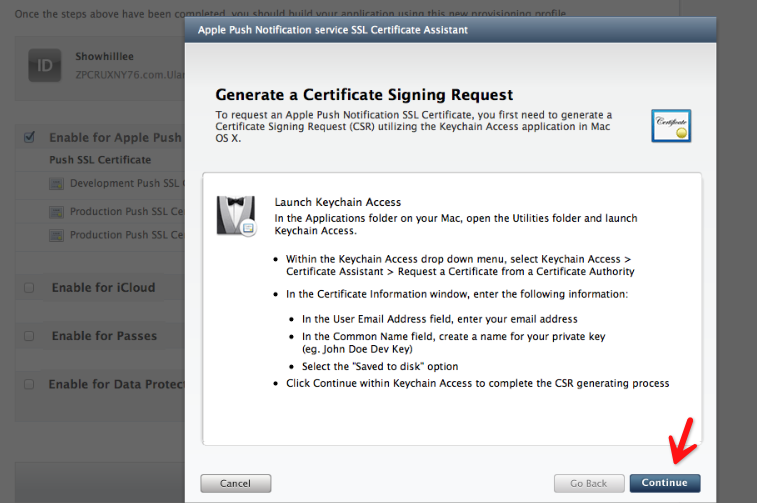This screenshot has width=757, height=503.
Task: Click the second Production Push SSL certificate icon
Action: (56, 235)
